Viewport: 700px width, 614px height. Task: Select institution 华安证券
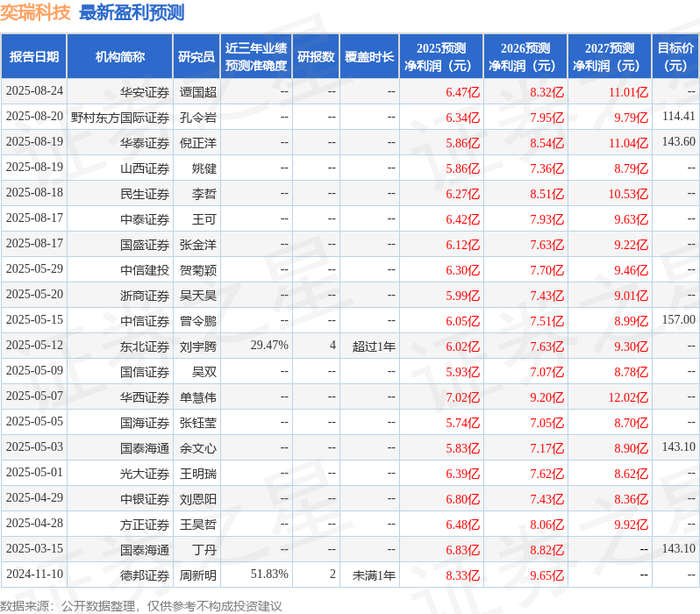pyautogui.click(x=145, y=92)
